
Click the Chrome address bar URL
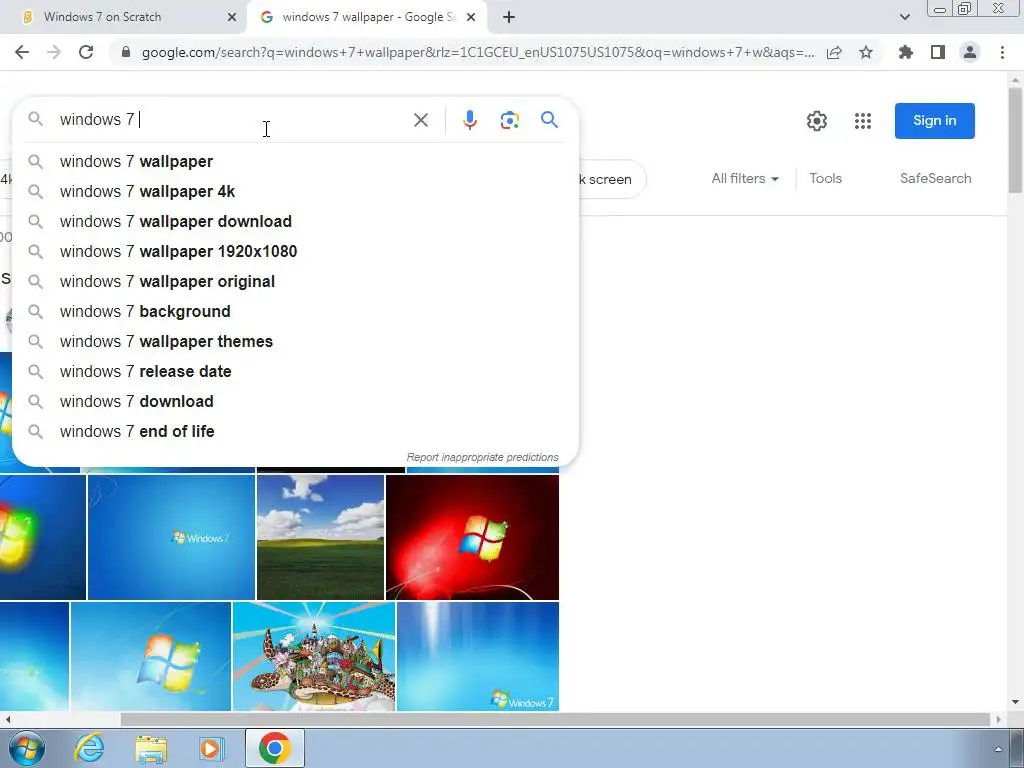(477, 52)
